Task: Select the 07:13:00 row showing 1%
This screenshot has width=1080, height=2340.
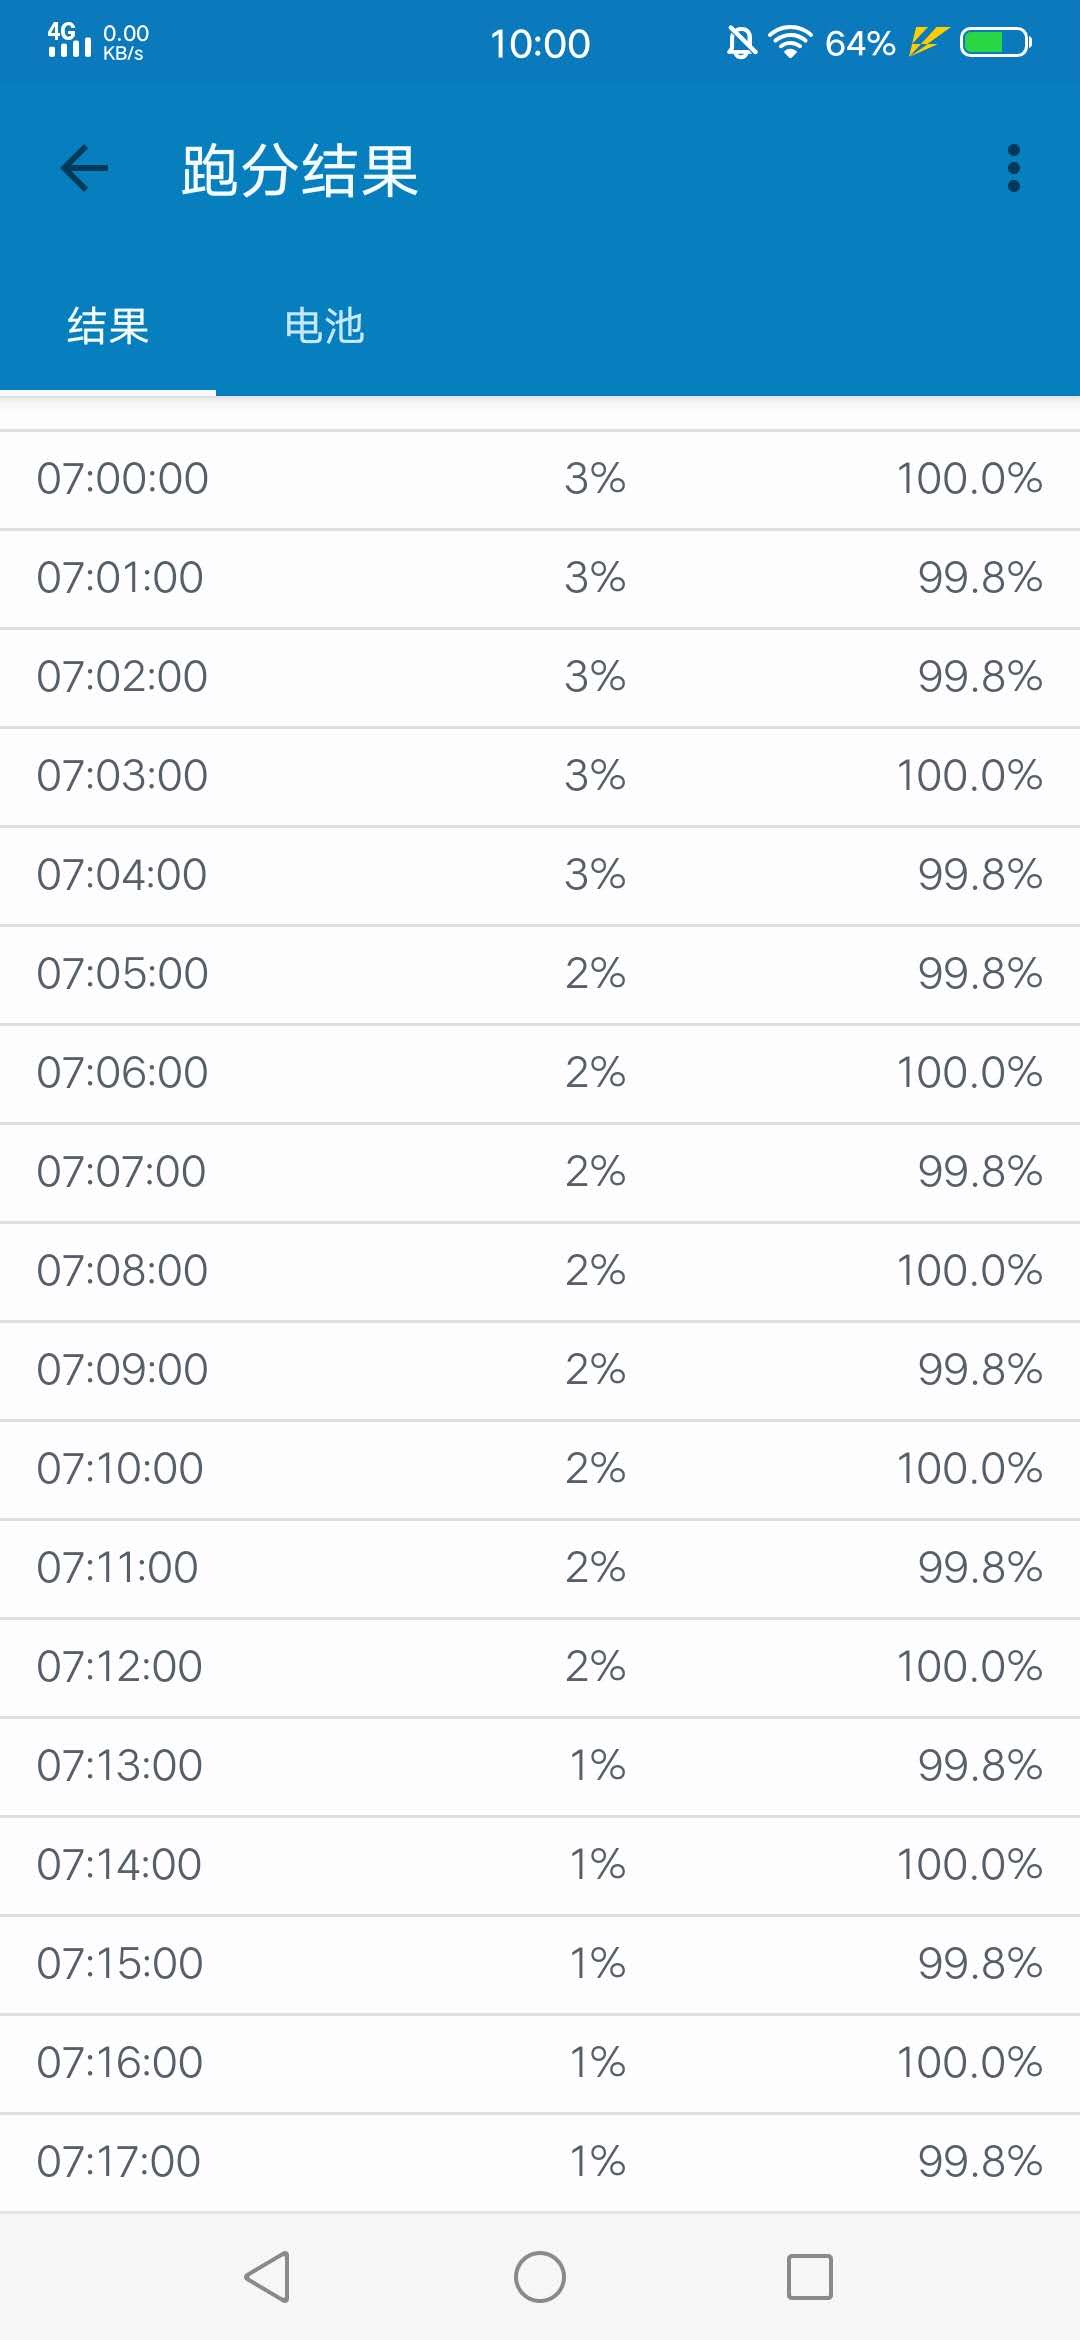Action: coord(540,1766)
